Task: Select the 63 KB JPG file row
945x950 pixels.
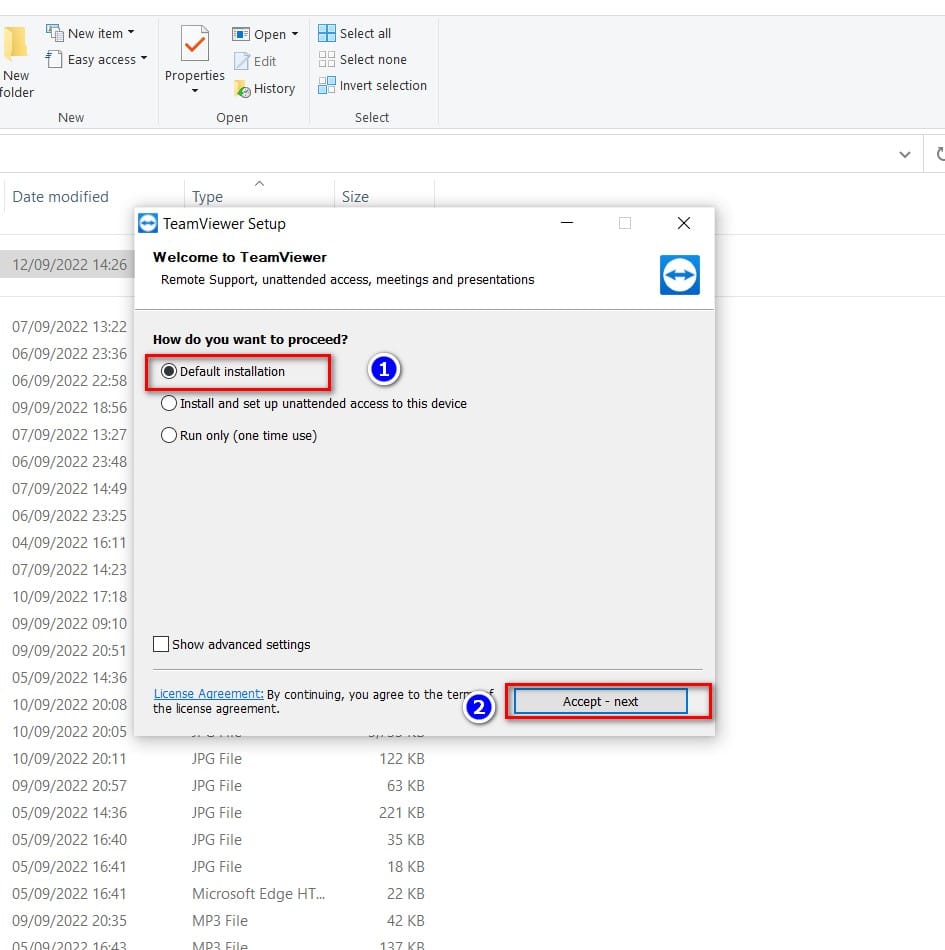Action: [x=218, y=786]
